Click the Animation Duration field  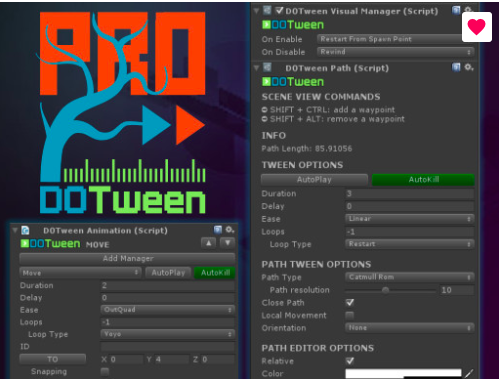(168, 285)
